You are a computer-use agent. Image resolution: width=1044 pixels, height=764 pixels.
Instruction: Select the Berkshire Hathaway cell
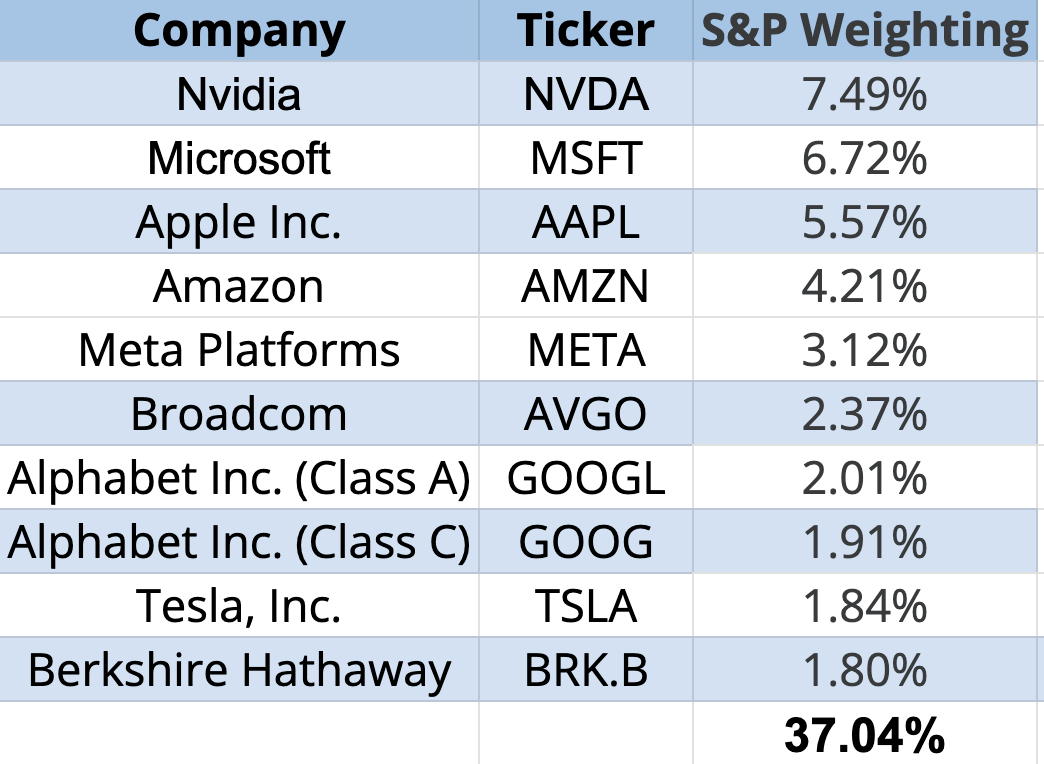[239, 670]
